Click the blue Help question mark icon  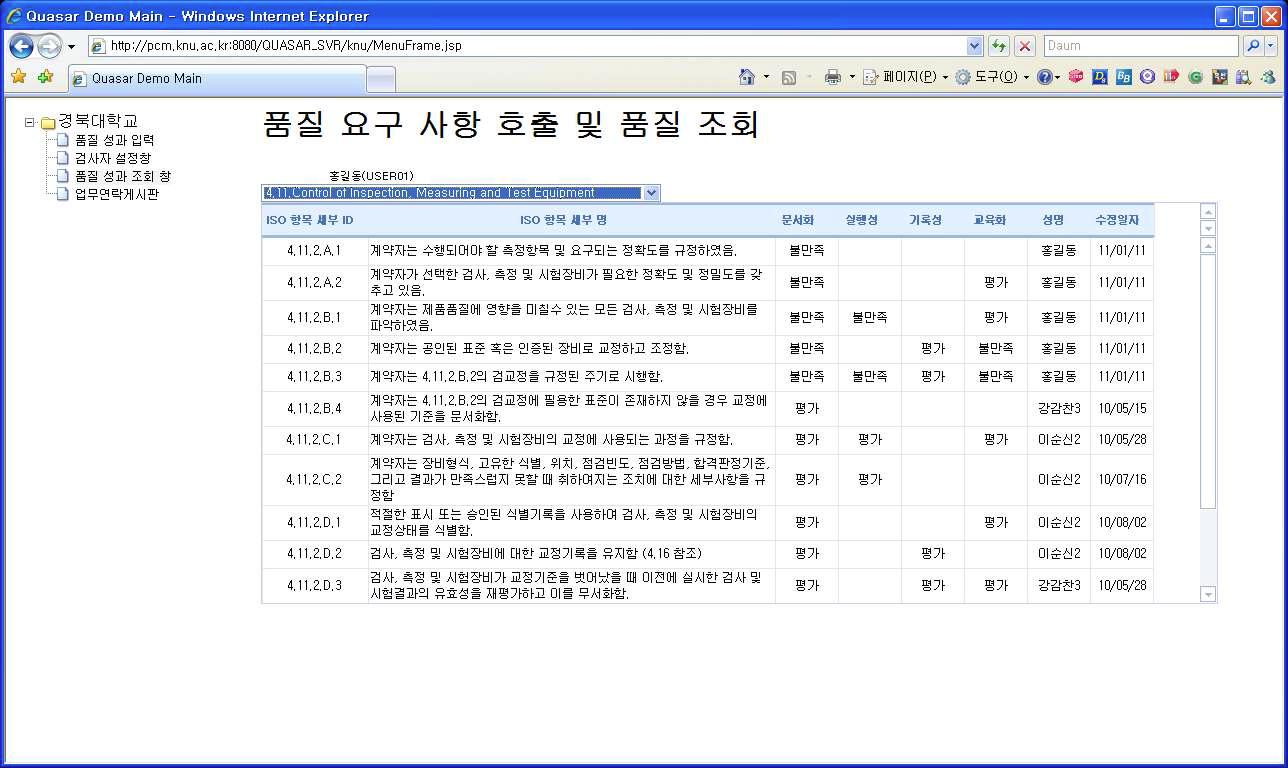(x=1044, y=77)
